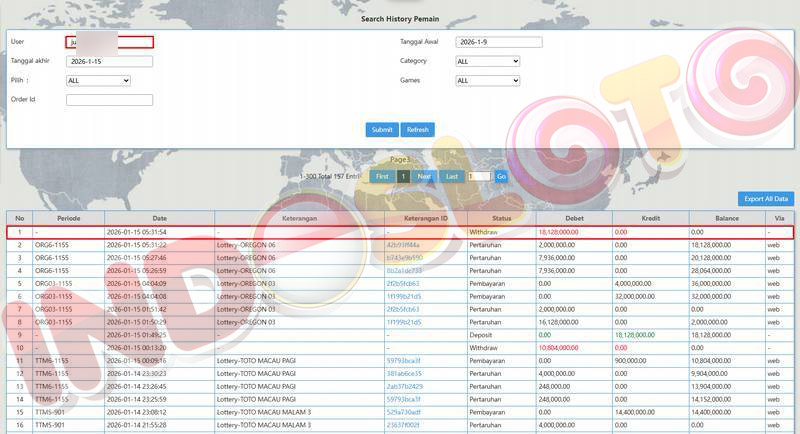Click the Order Id text field
The image size is (800, 434).
(109, 99)
